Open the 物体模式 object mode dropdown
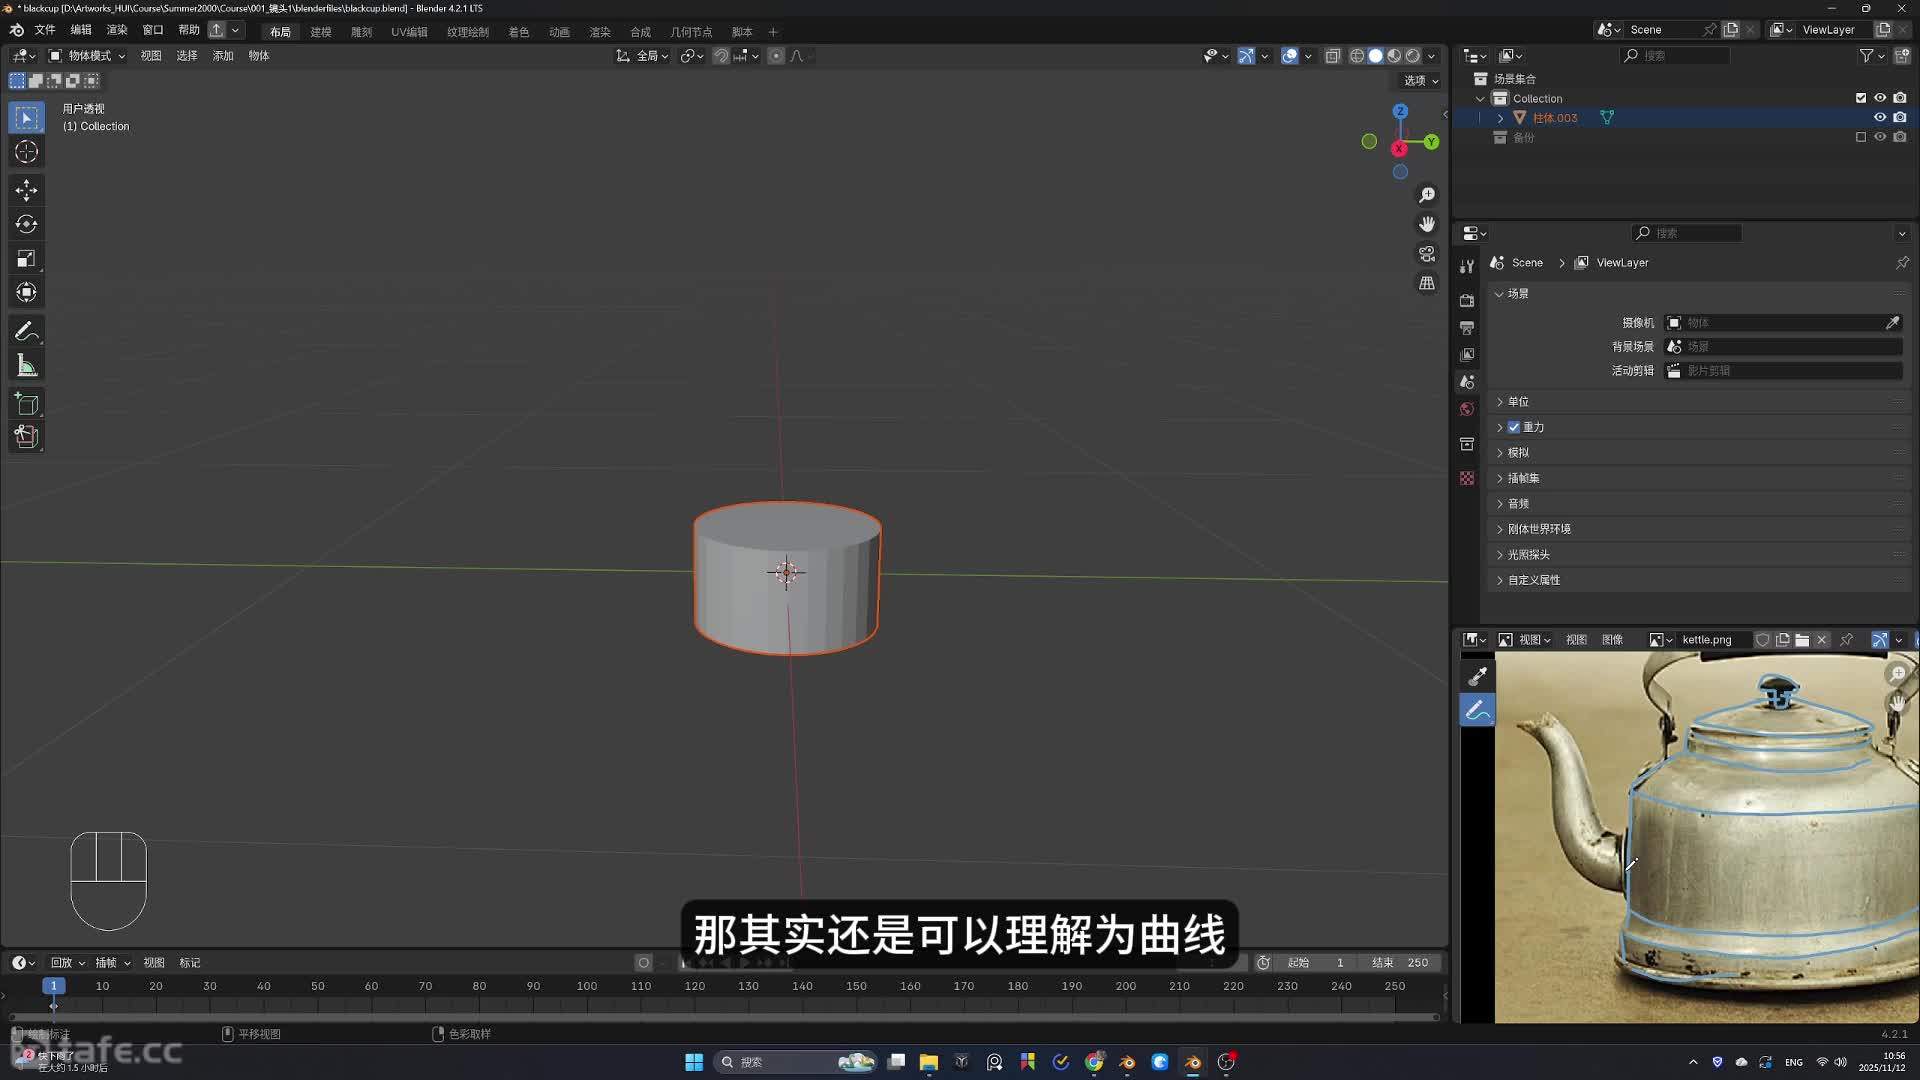The width and height of the screenshot is (1920, 1080). (x=88, y=56)
